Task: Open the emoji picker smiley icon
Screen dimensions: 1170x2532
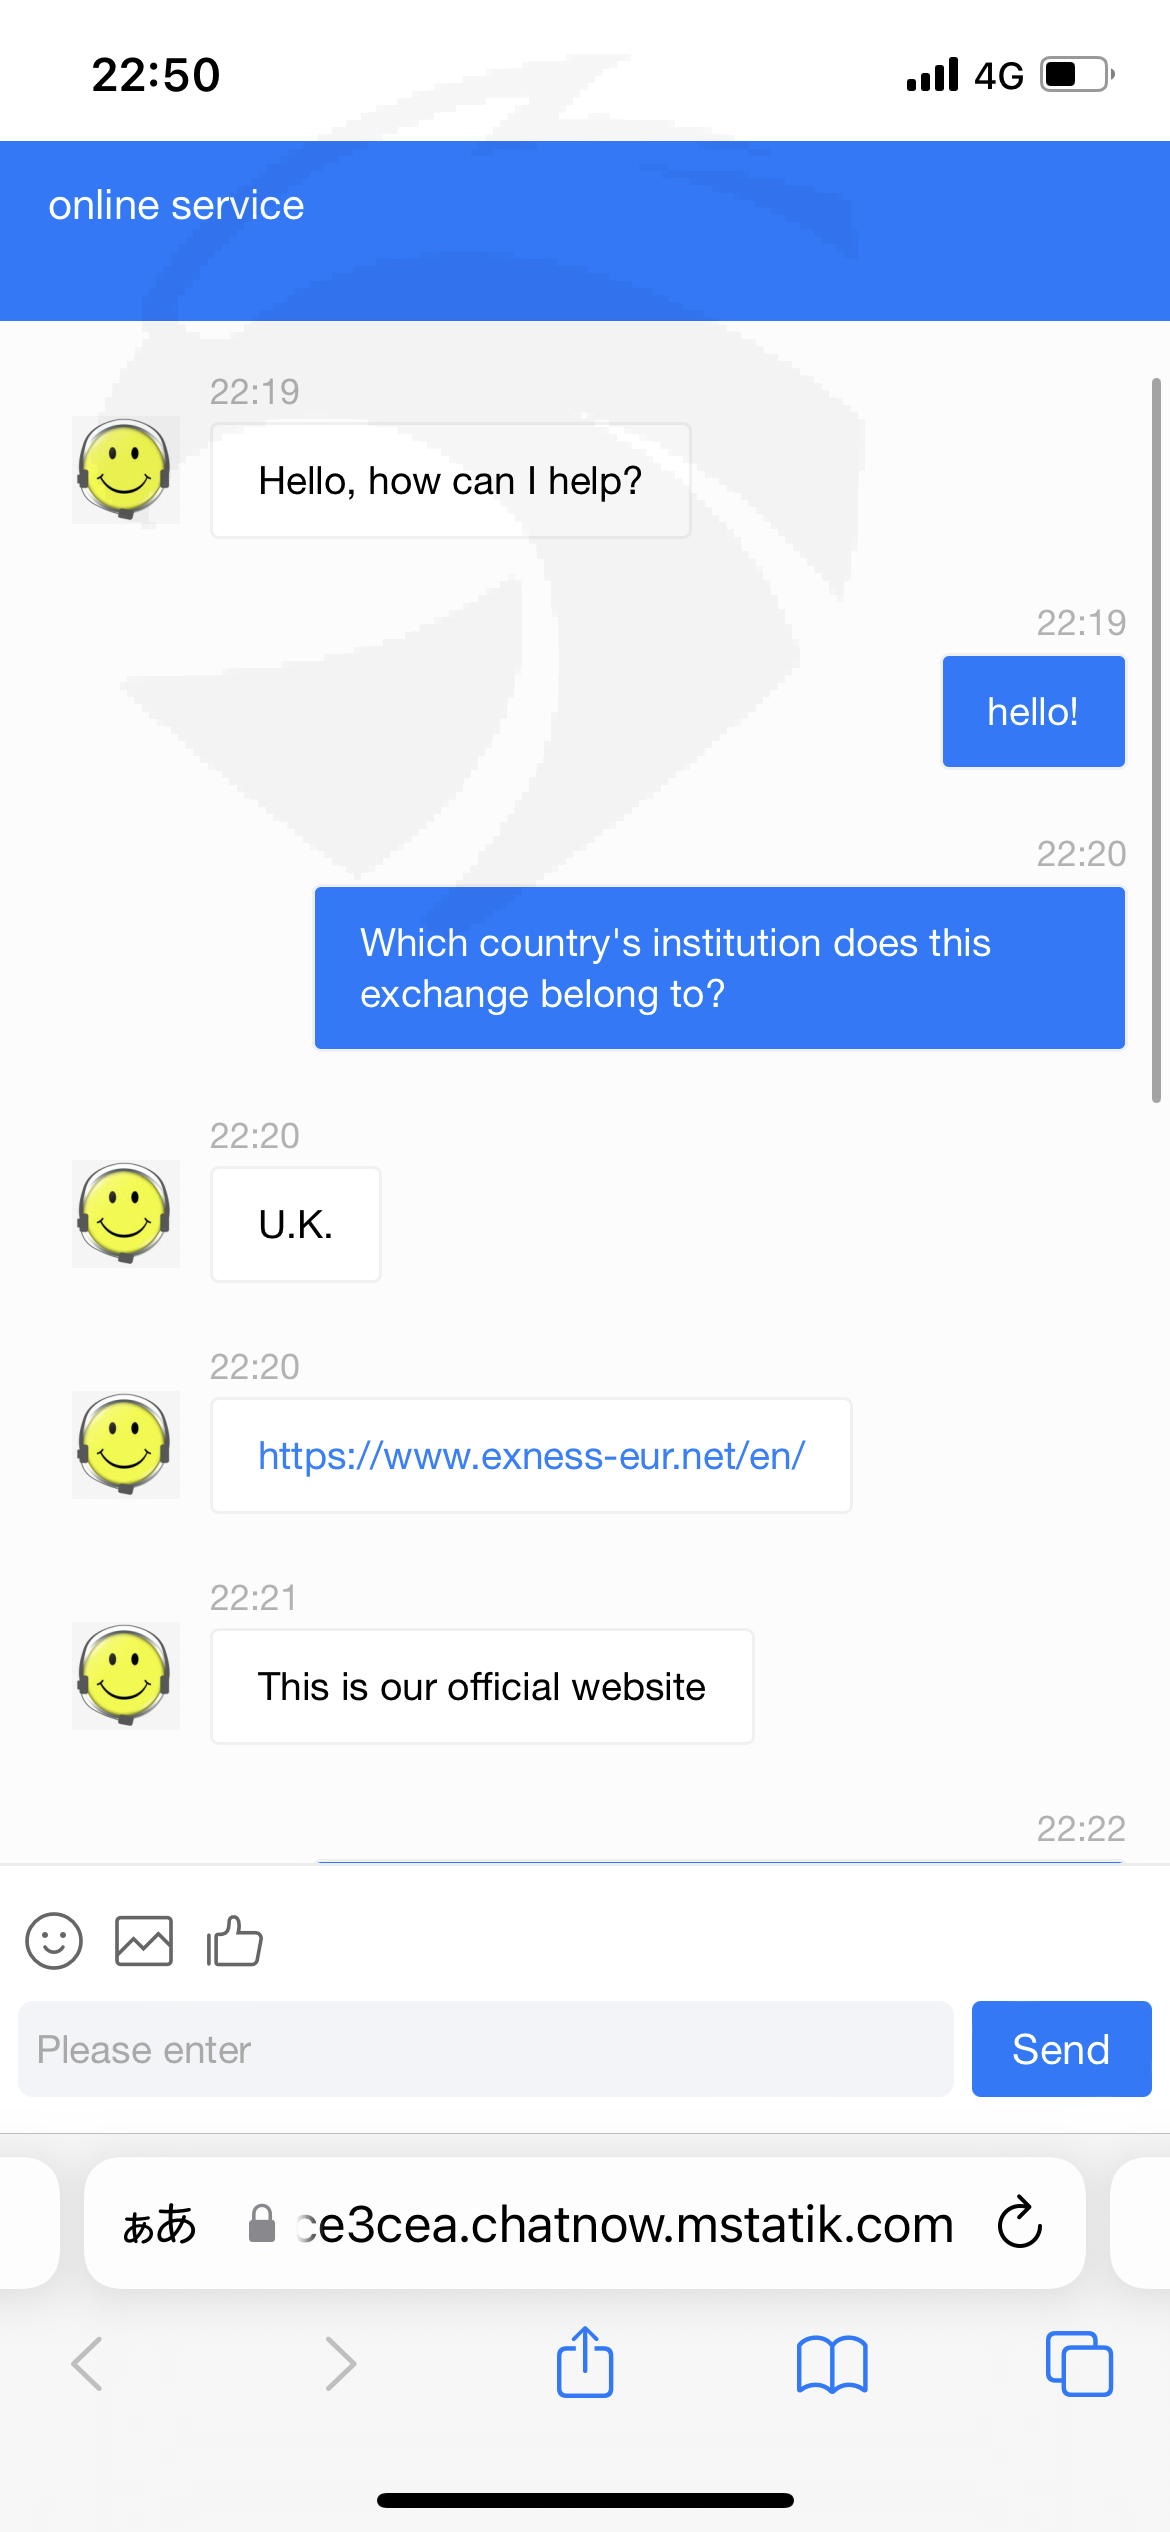Action: tap(54, 1941)
